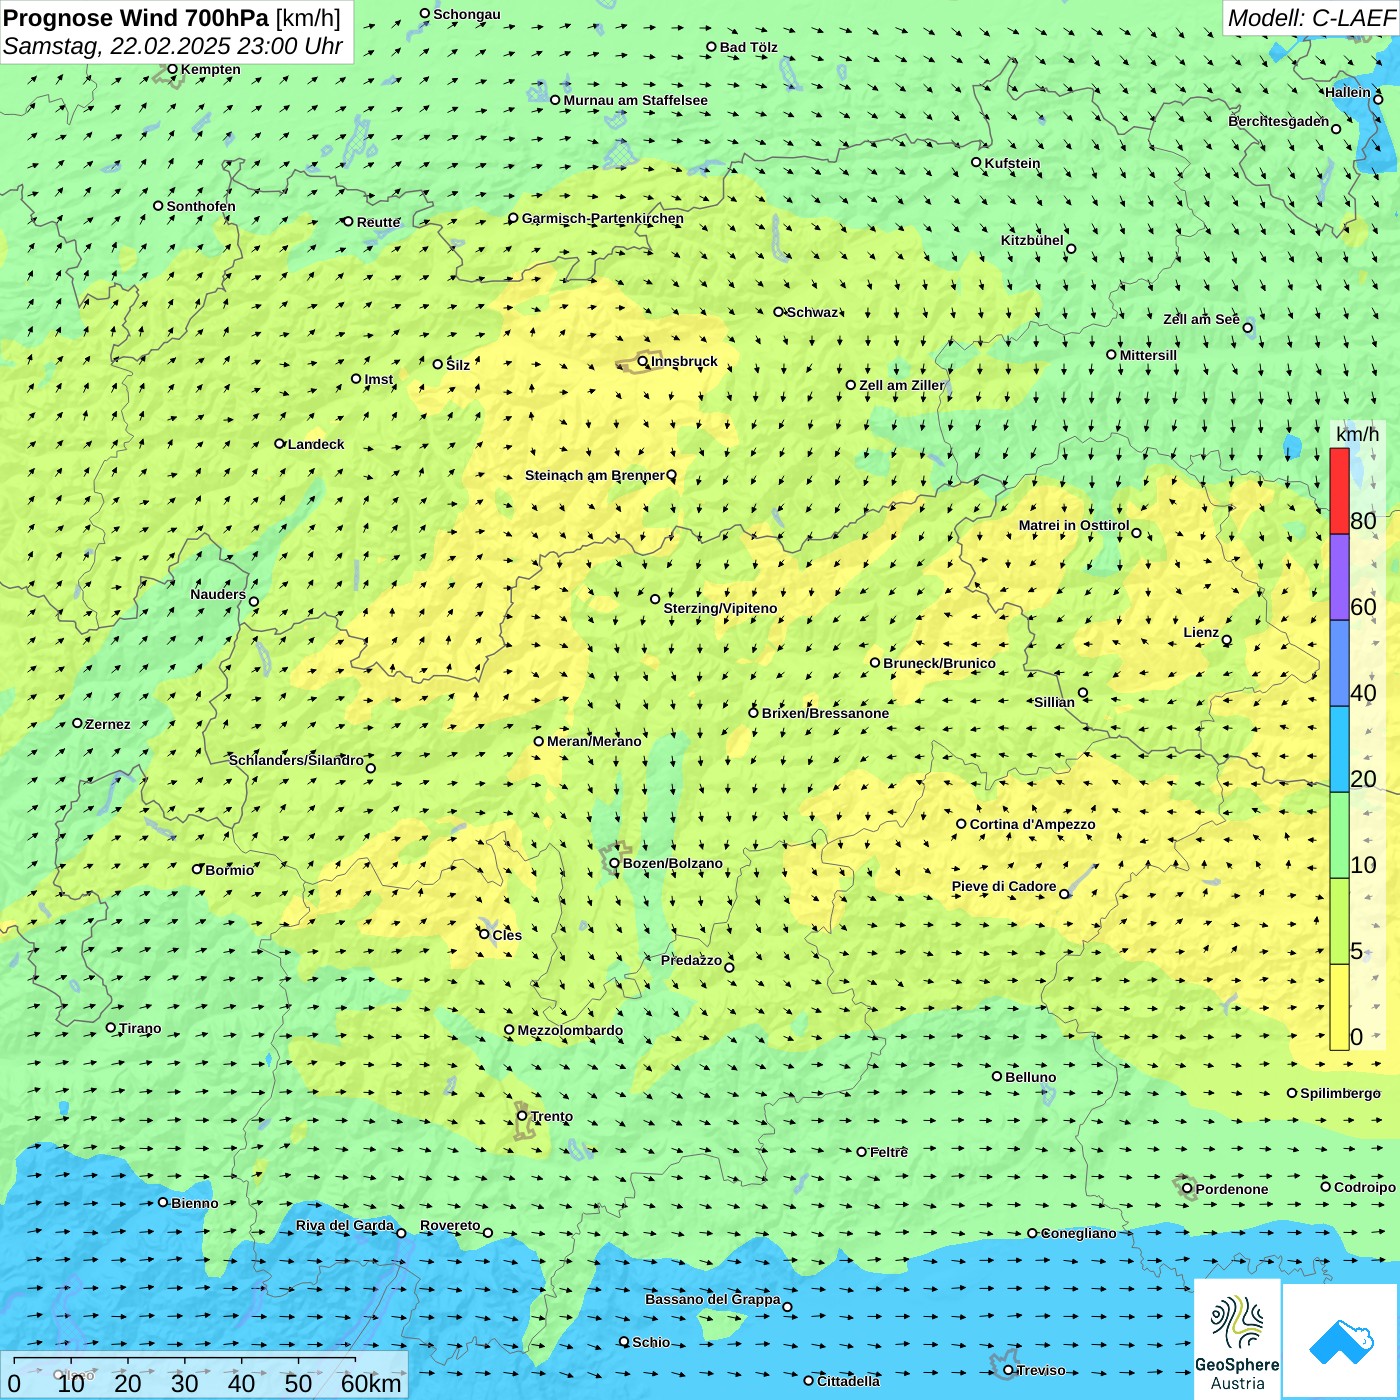Image resolution: width=1400 pixels, height=1400 pixels.
Task: Select the Kufstein city label
Action: pyautogui.click(x=1012, y=163)
